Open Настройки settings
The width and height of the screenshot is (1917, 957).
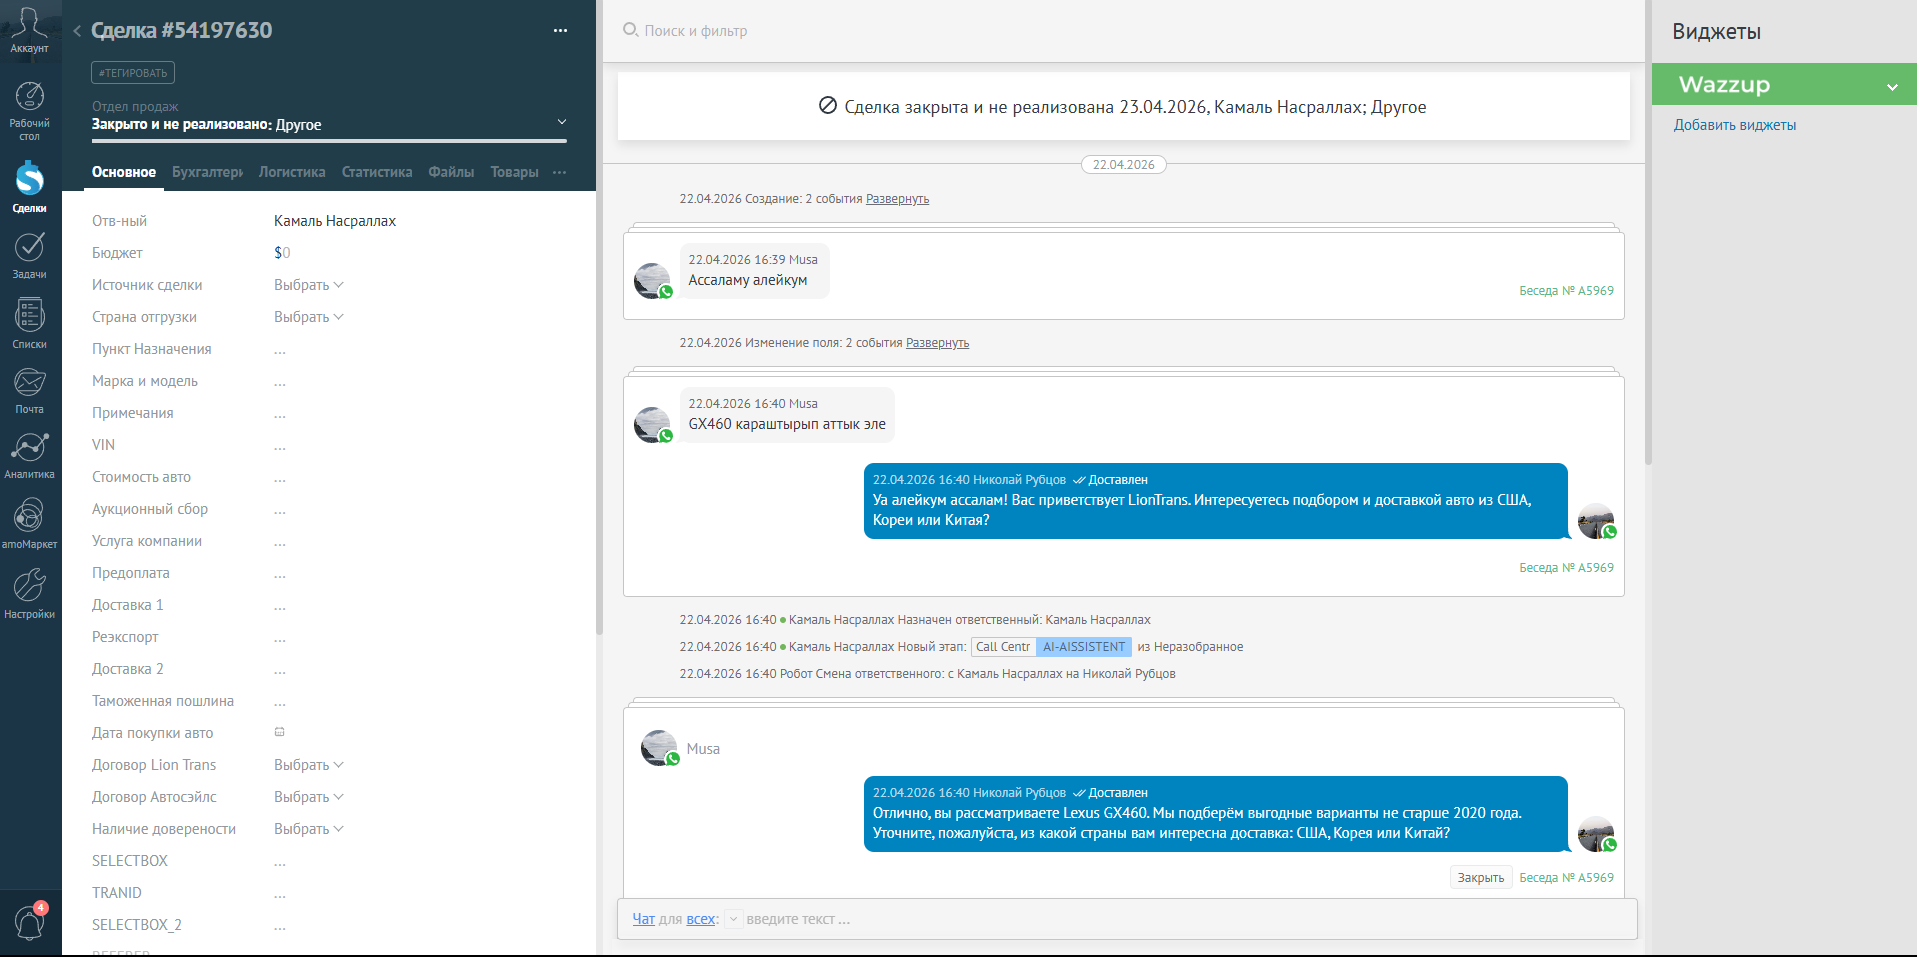pos(29,594)
